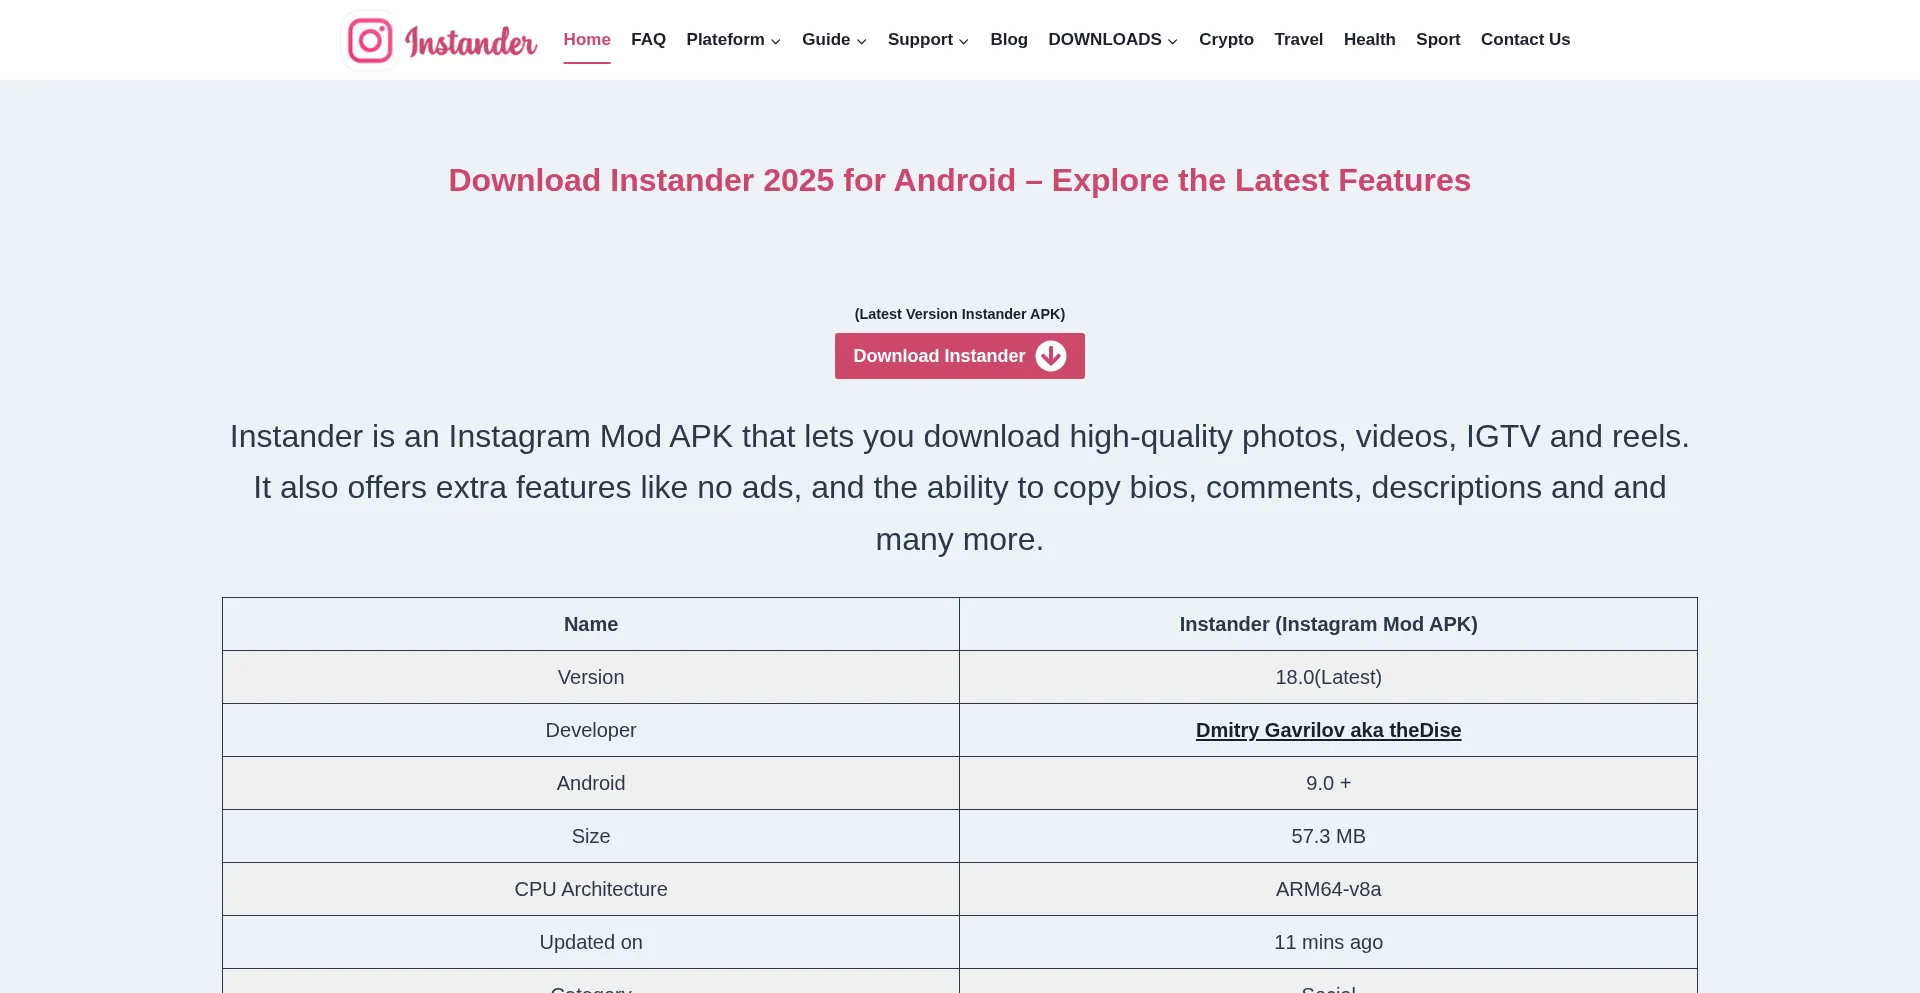Click the '11 mins ago' table cell
1920x993 pixels.
point(1328,942)
